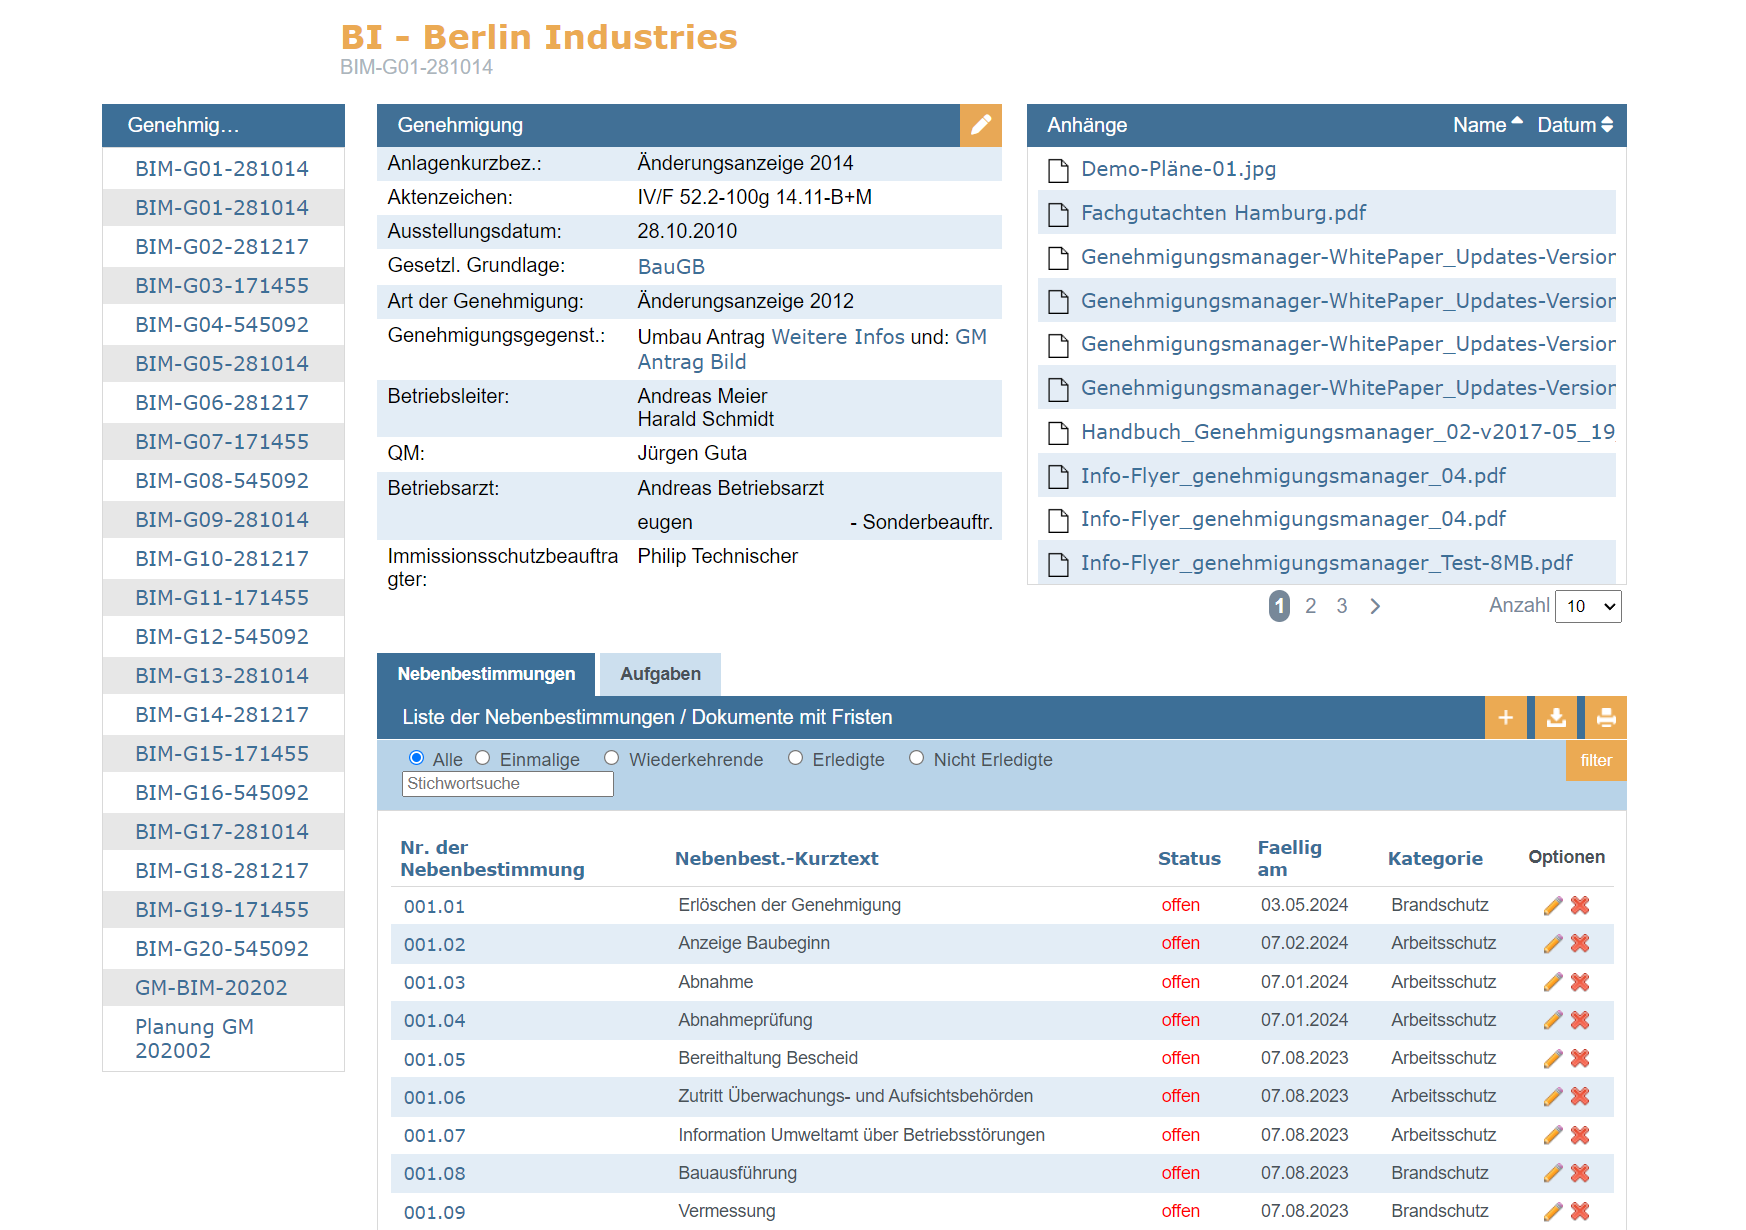Download the Nebenbestimmungen list
This screenshot has height=1230, width=1746.
pos(1556,718)
